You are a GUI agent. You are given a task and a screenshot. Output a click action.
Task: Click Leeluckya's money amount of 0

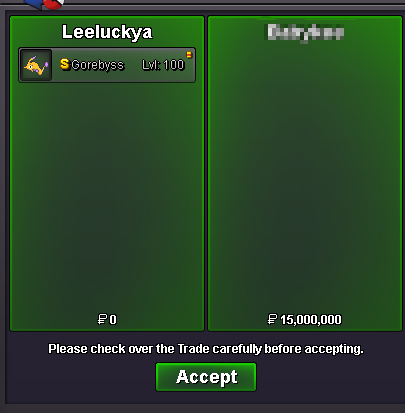coord(113,320)
